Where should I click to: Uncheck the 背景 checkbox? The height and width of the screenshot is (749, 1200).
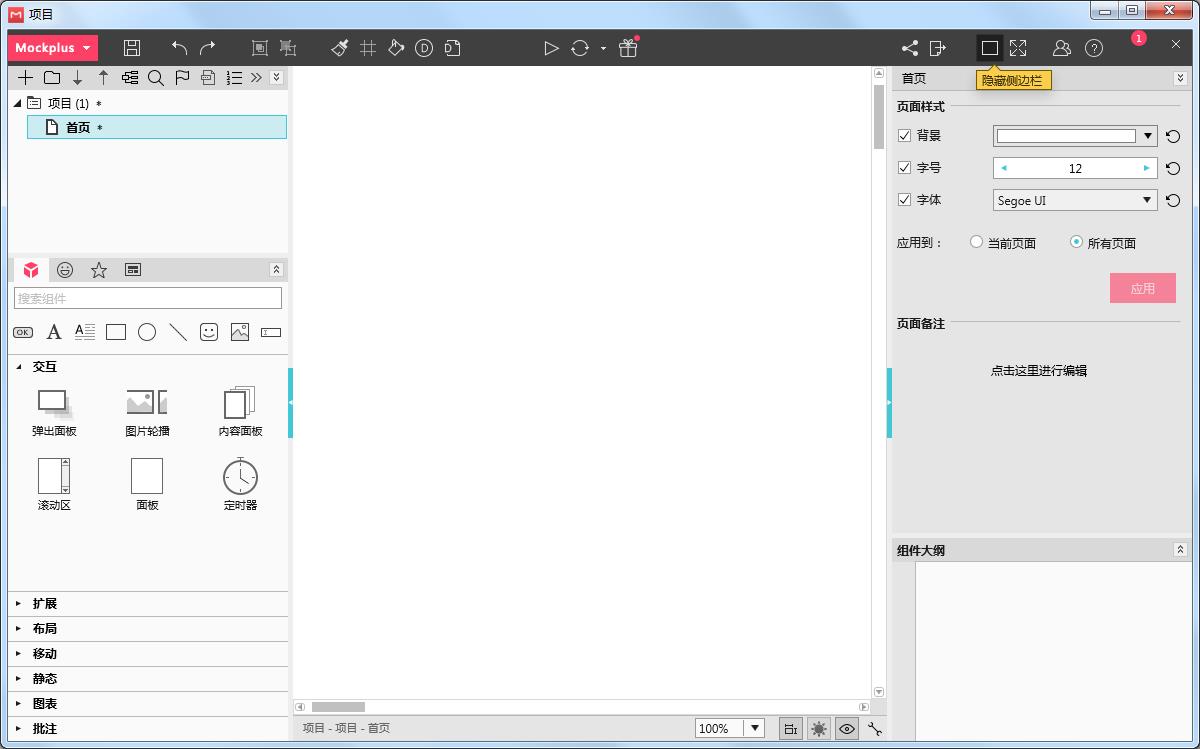(905, 135)
